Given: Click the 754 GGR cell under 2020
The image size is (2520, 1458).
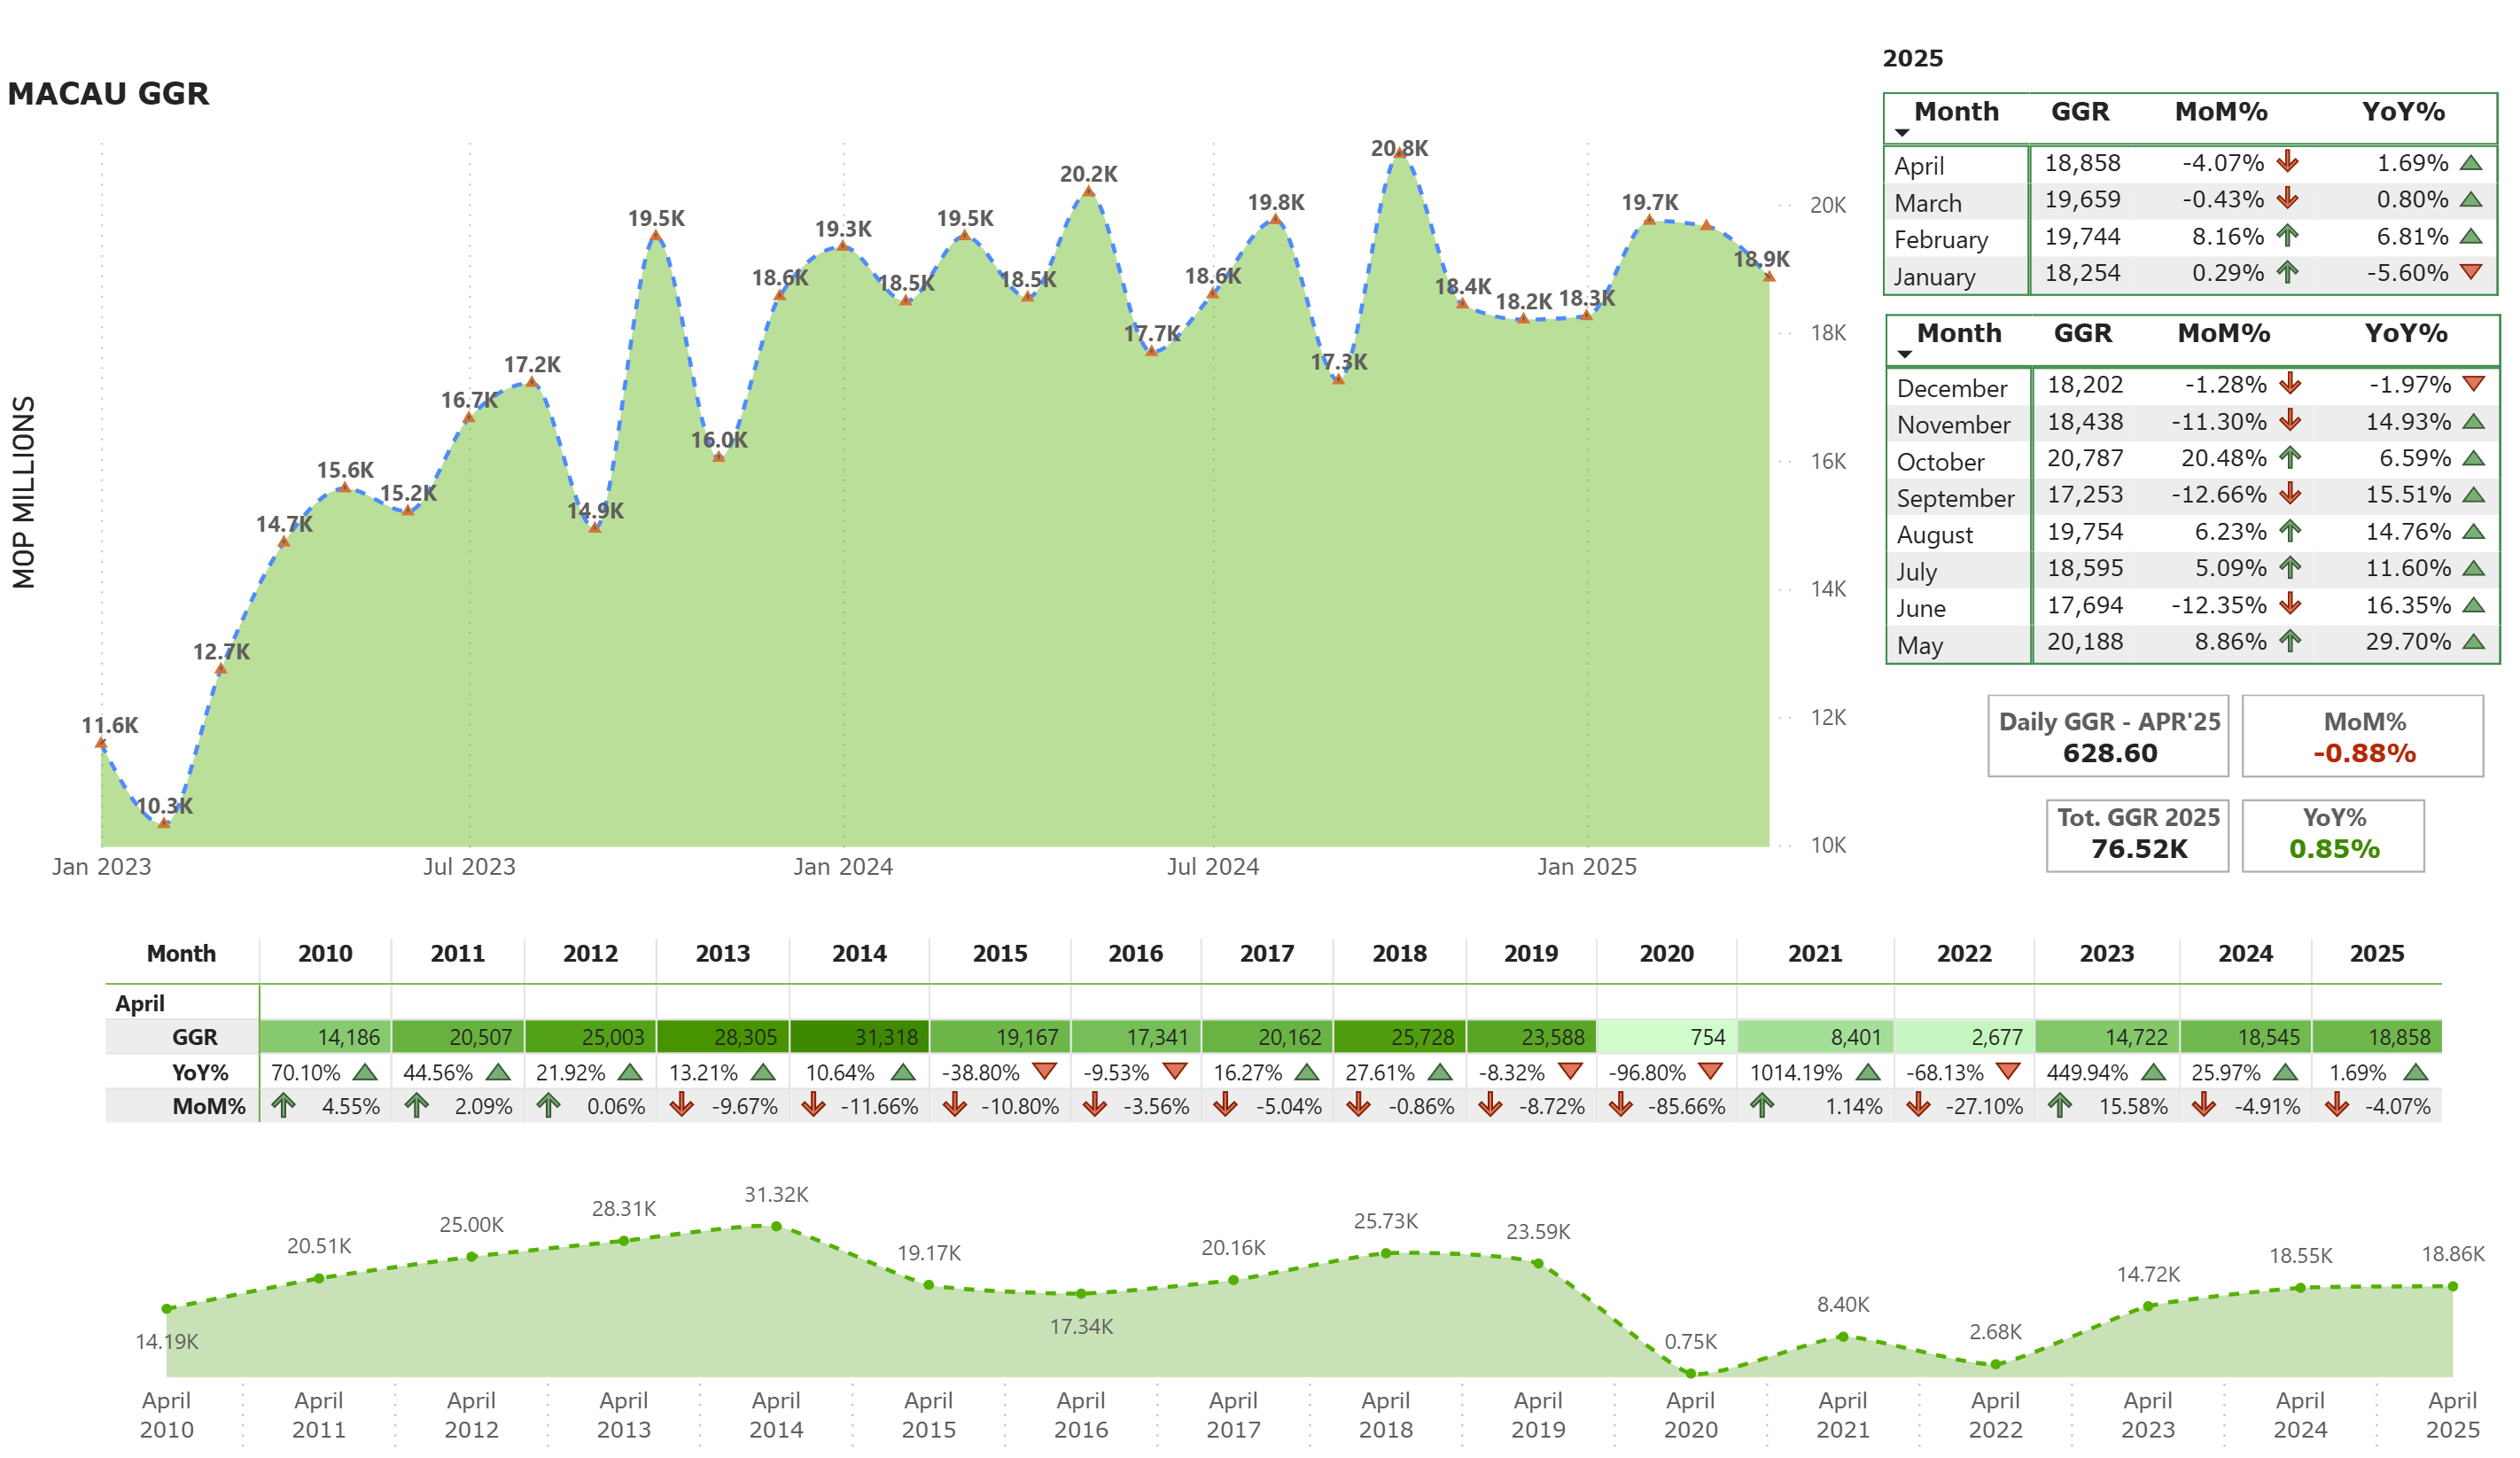Looking at the screenshot, I should point(1666,1037).
